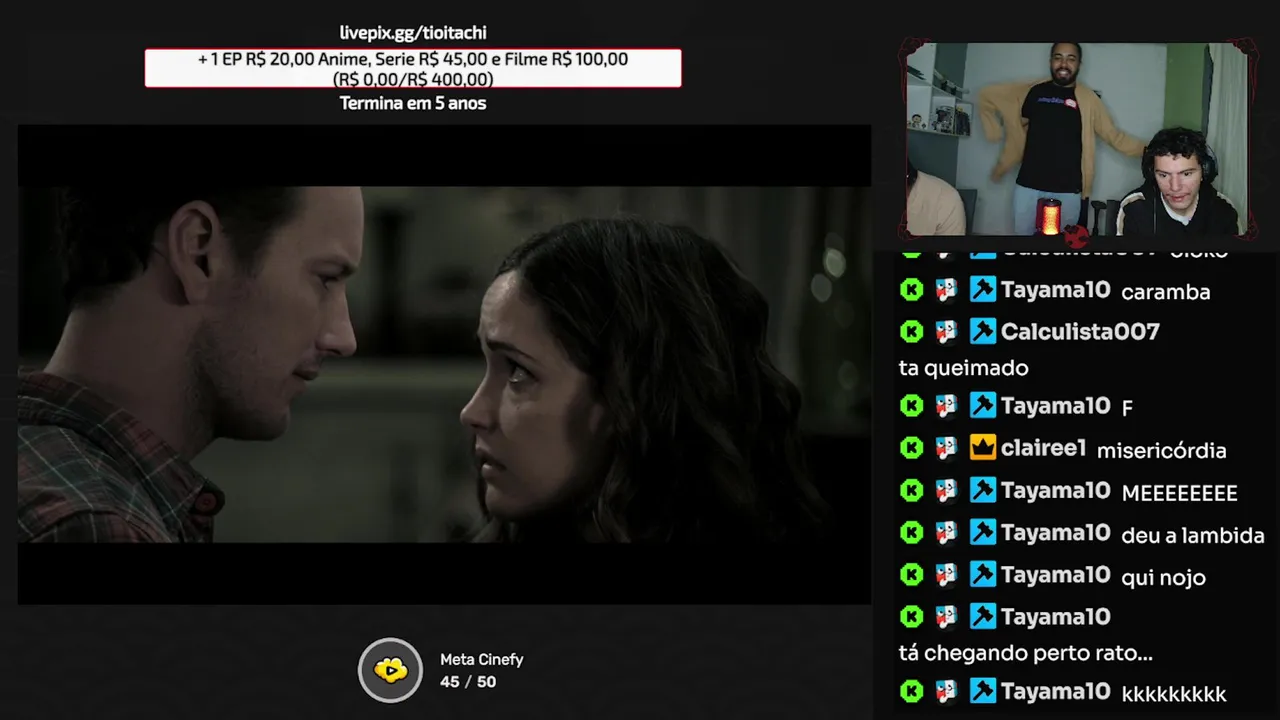
Task: Click the red-white badge on the "deu a lambida" row
Action: point(946,533)
